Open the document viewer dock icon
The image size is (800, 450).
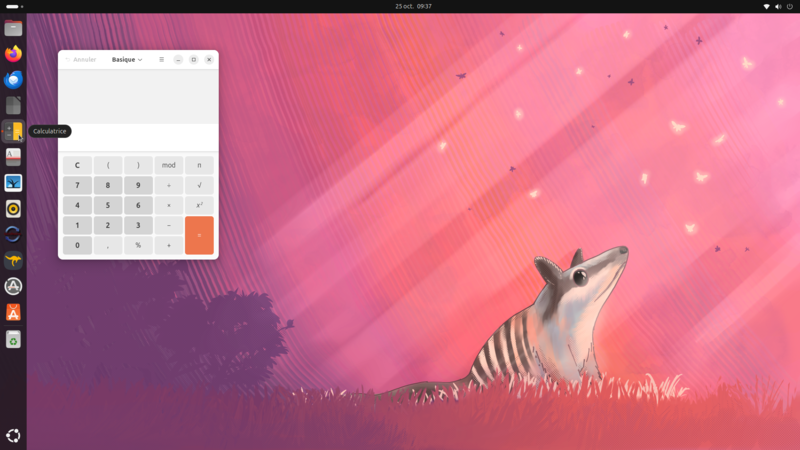pyautogui.click(x=13, y=157)
